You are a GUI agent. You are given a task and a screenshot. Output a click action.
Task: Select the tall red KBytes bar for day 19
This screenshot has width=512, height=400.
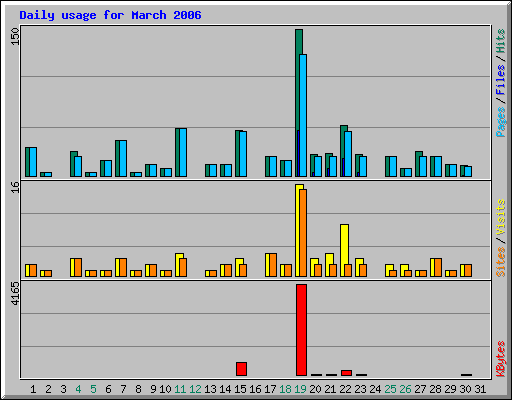tap(301, 330)
